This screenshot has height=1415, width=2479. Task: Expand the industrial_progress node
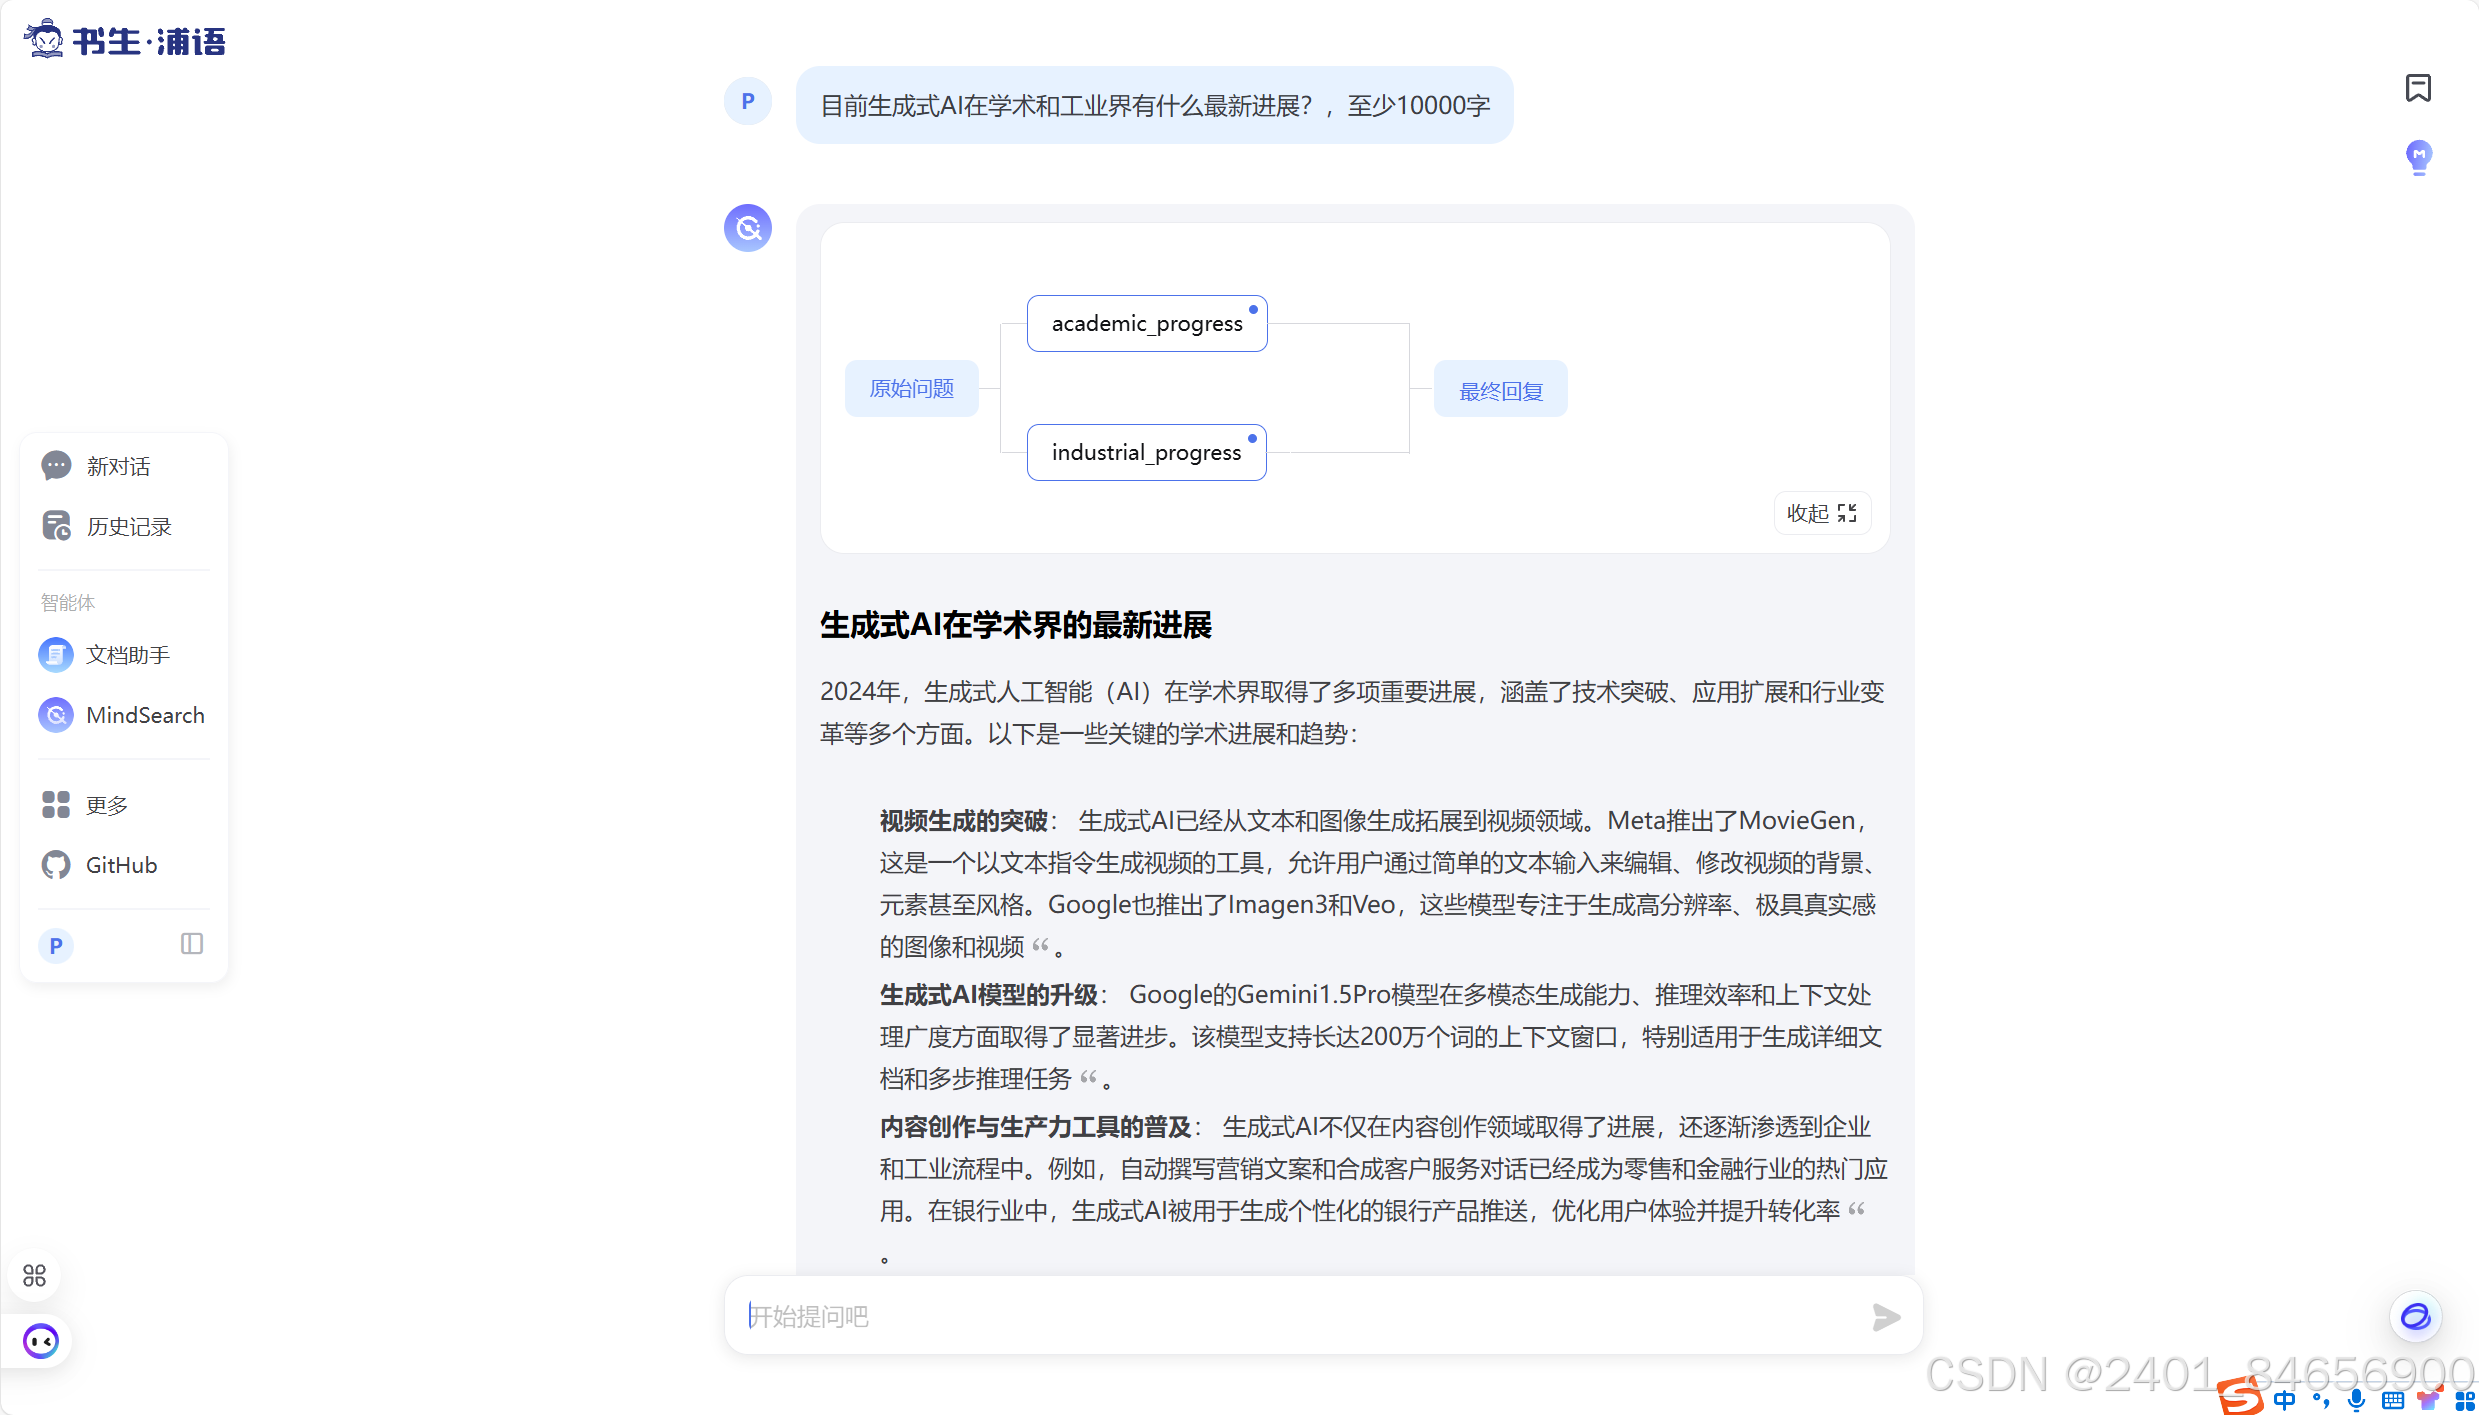[1146, 452]
